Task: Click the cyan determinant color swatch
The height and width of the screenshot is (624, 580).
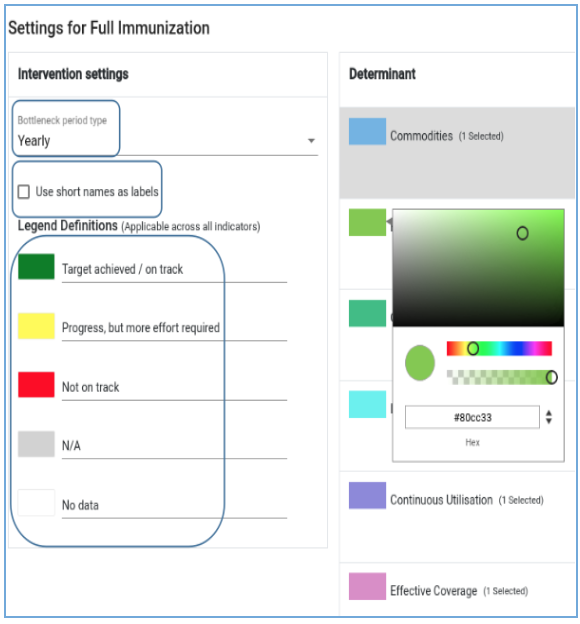Action: pos(367,404)
